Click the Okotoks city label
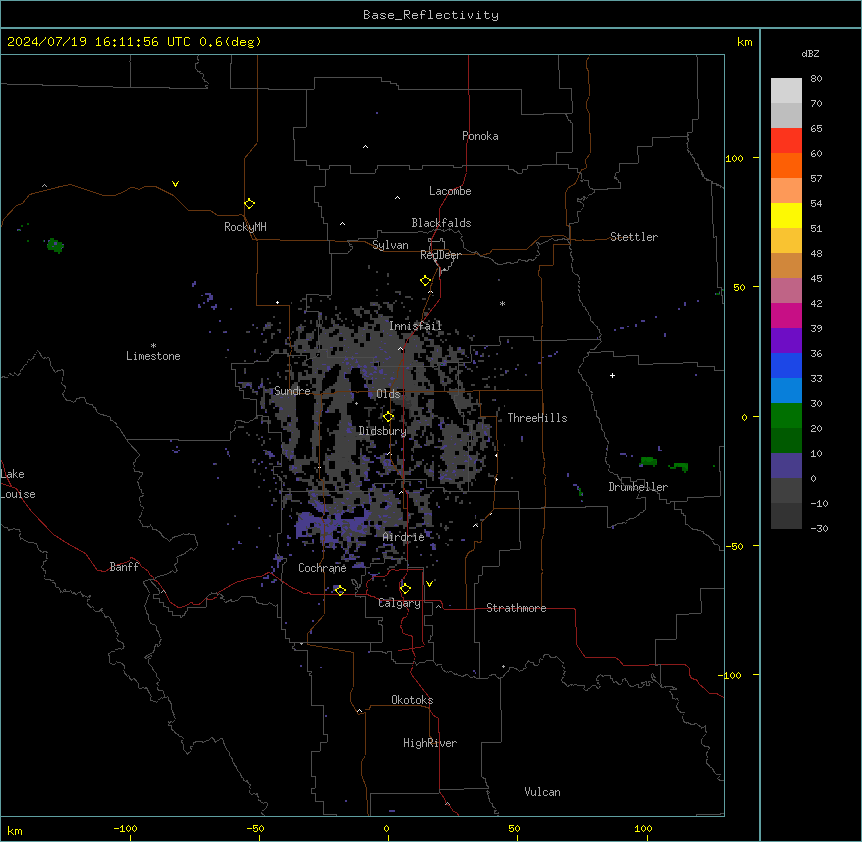Viewport: 862px width, 842px height. (412, 700)
